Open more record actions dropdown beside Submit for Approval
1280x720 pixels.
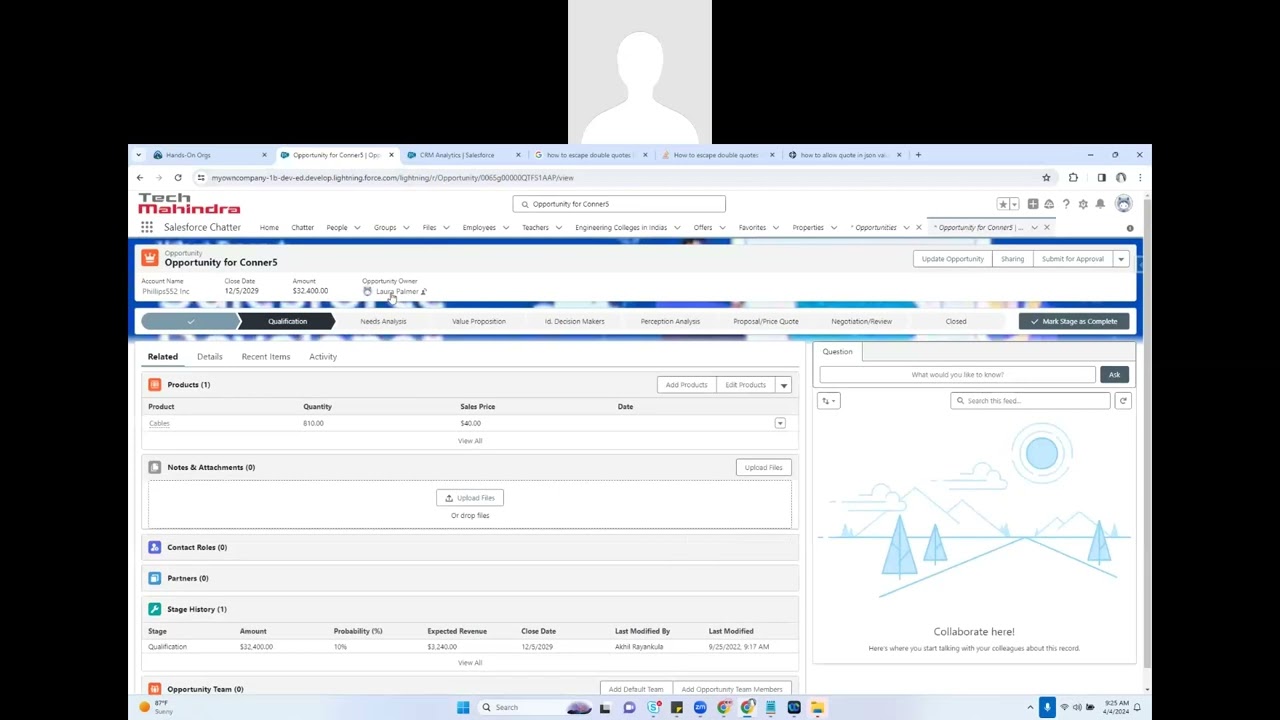pos(1121,259)
